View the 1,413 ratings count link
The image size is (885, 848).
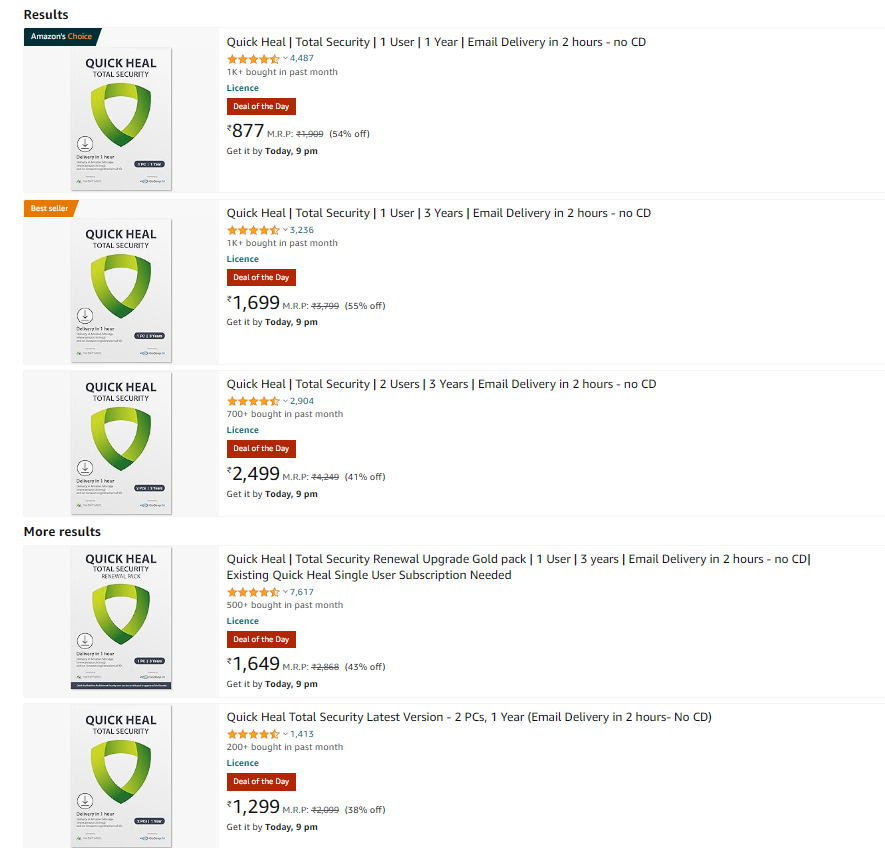click(x=301, y=734)
